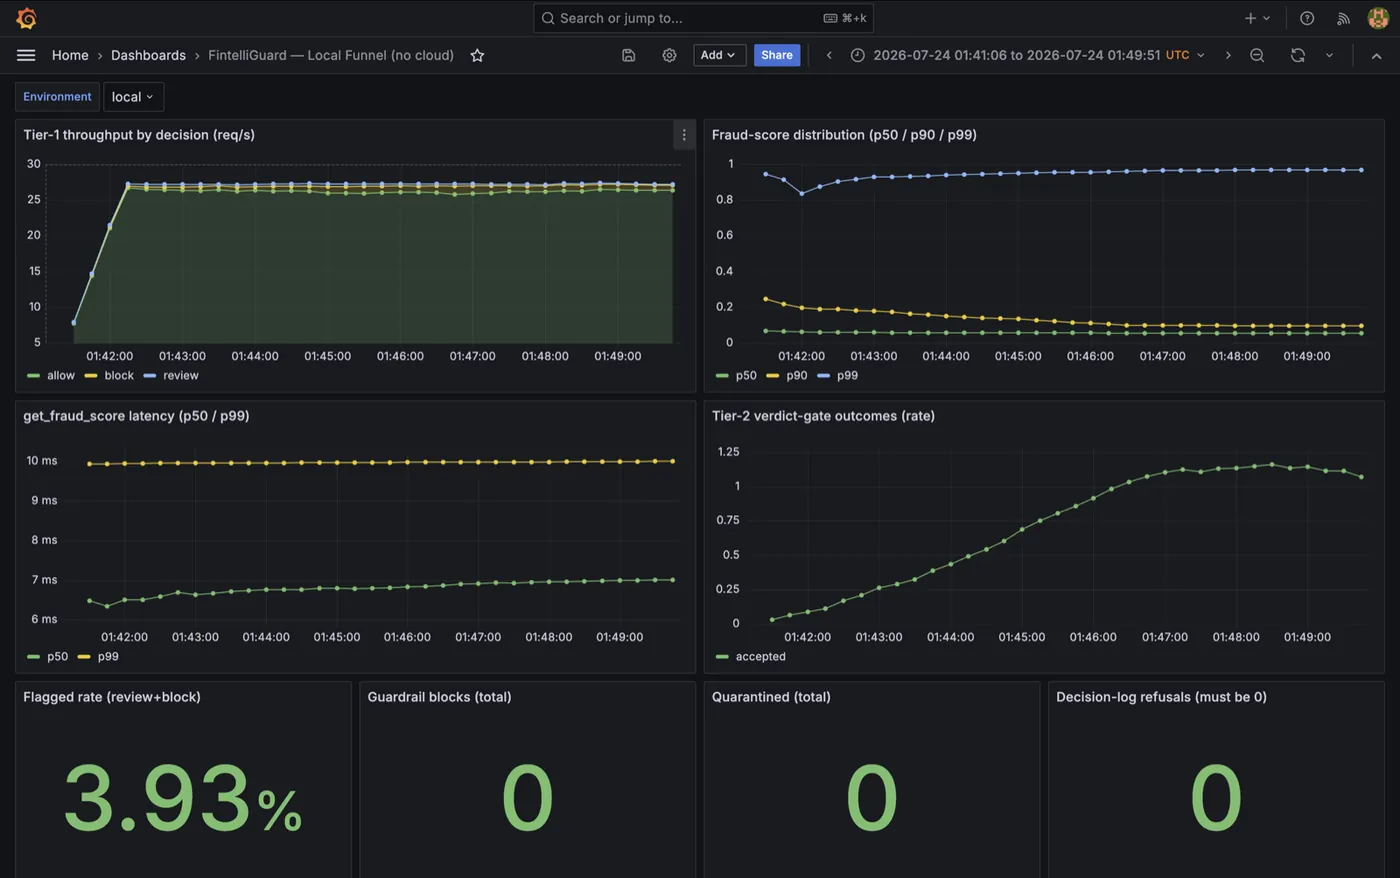1400x878 pixels.
Task: Click Fraud-score distribution panel title
Action: point(844,135)
